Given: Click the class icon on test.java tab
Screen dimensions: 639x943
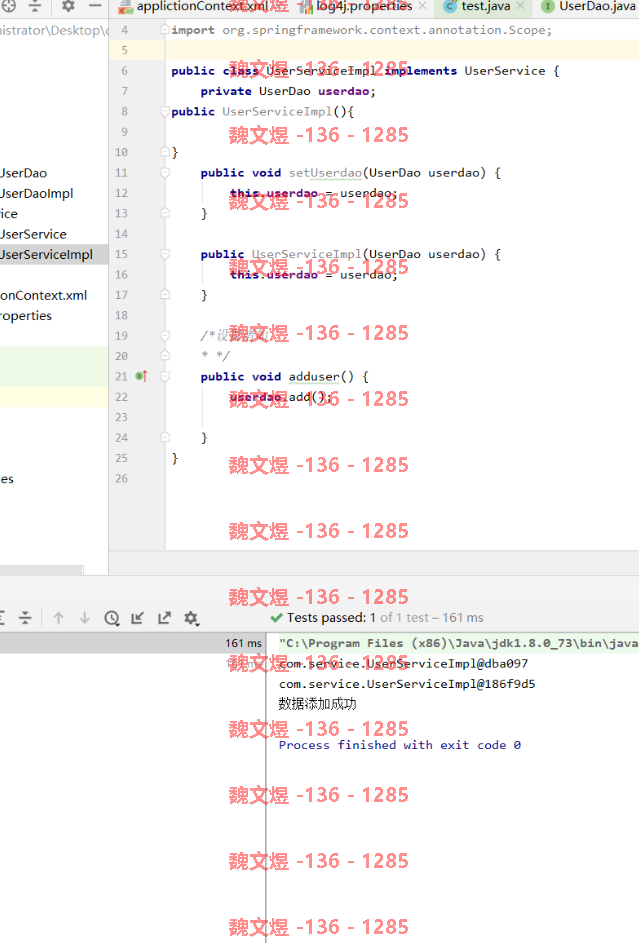Looking at the screenshot, I should [x=450, y=7].
